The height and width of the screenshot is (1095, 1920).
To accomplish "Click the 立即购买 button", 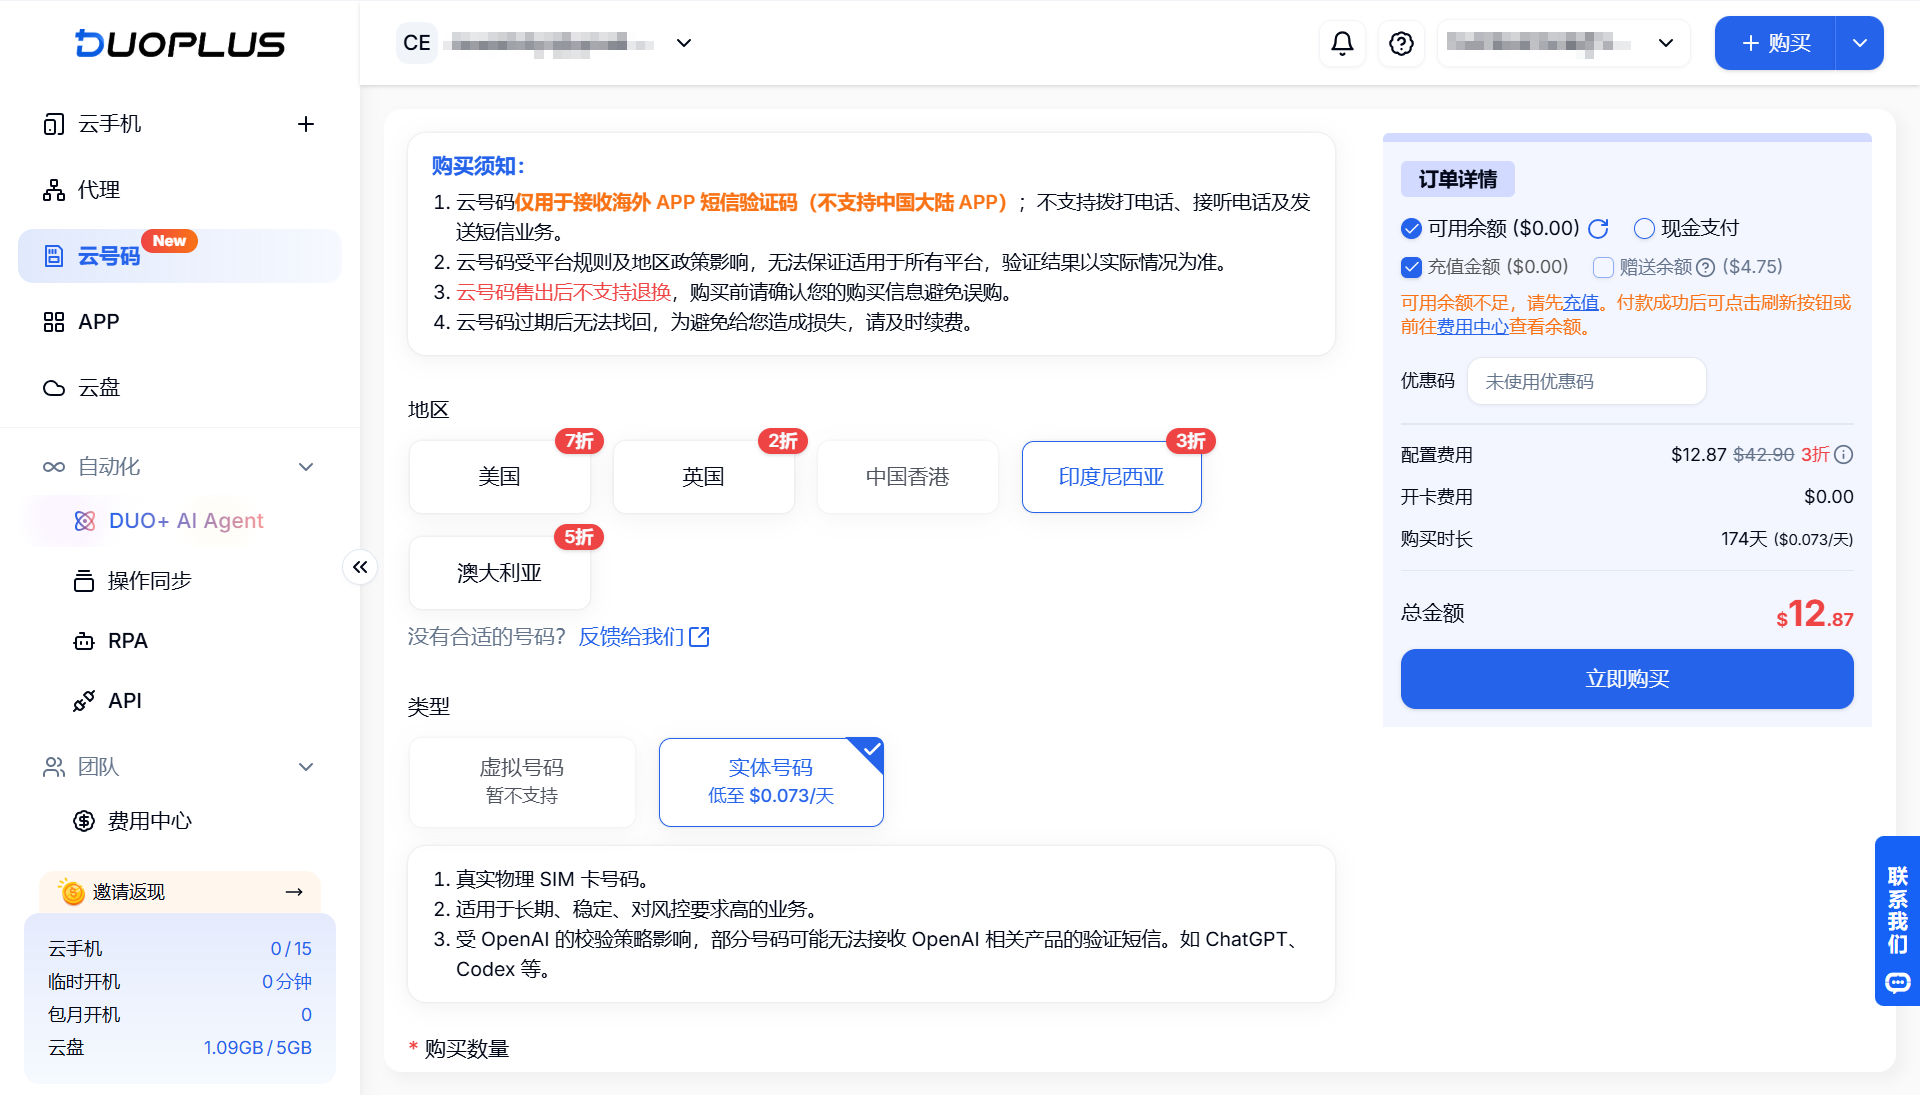I will pyautogui.click(x=1627, y=679).
